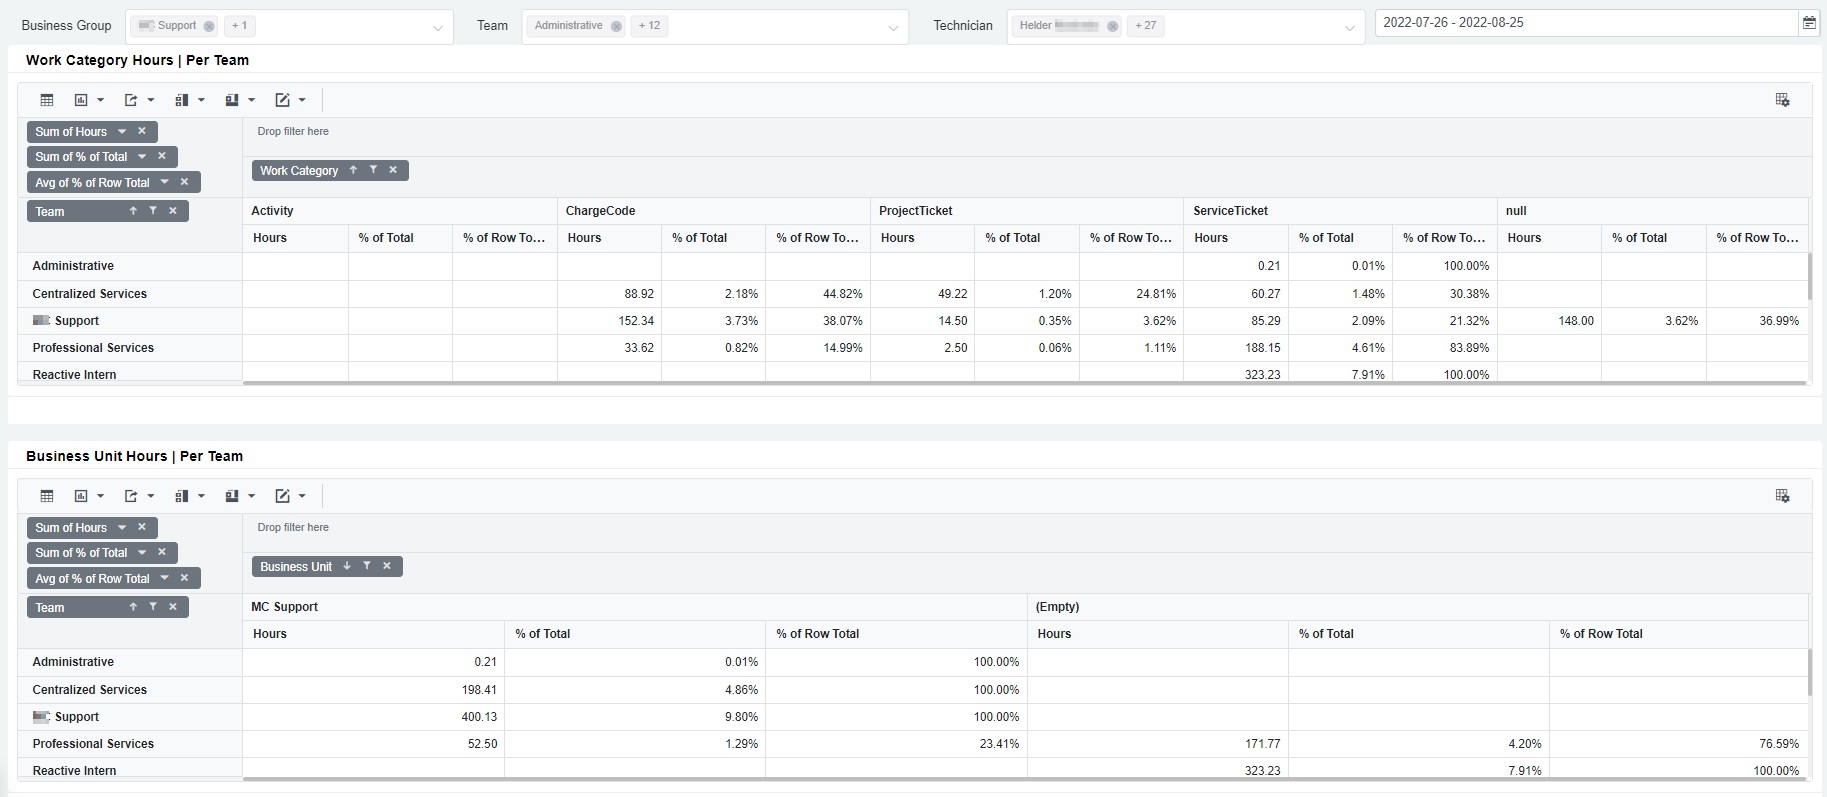
Task: Remove Team field from Business Unit pivot
Action: pyautogui.click(x=173, y=607)
